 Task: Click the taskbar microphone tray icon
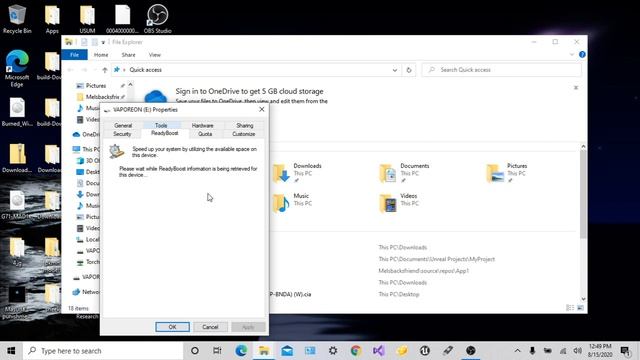[x=532, y=351]
